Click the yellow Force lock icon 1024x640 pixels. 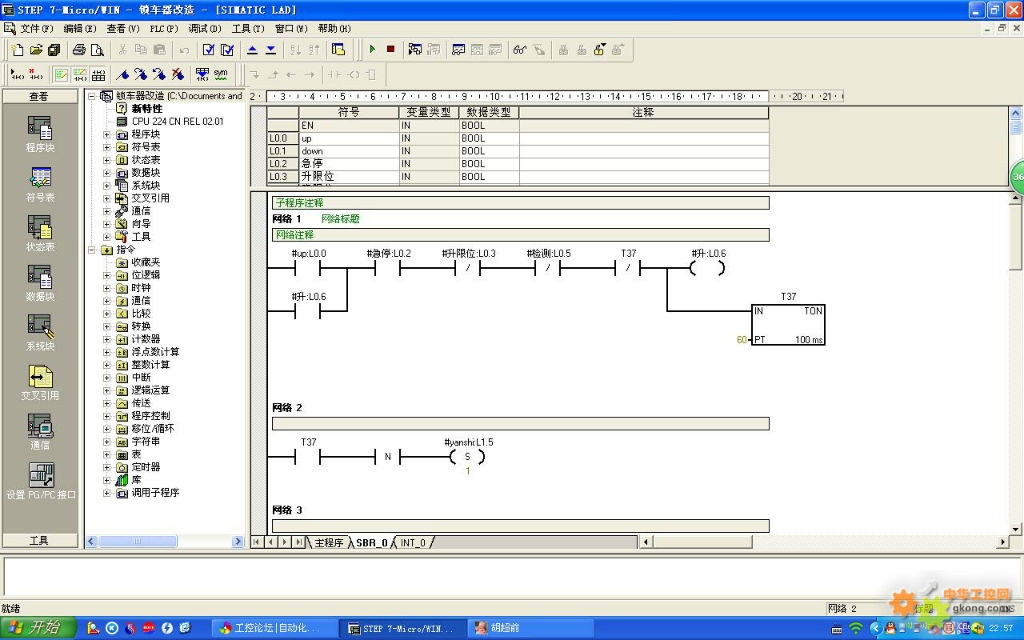coord(600,50)
